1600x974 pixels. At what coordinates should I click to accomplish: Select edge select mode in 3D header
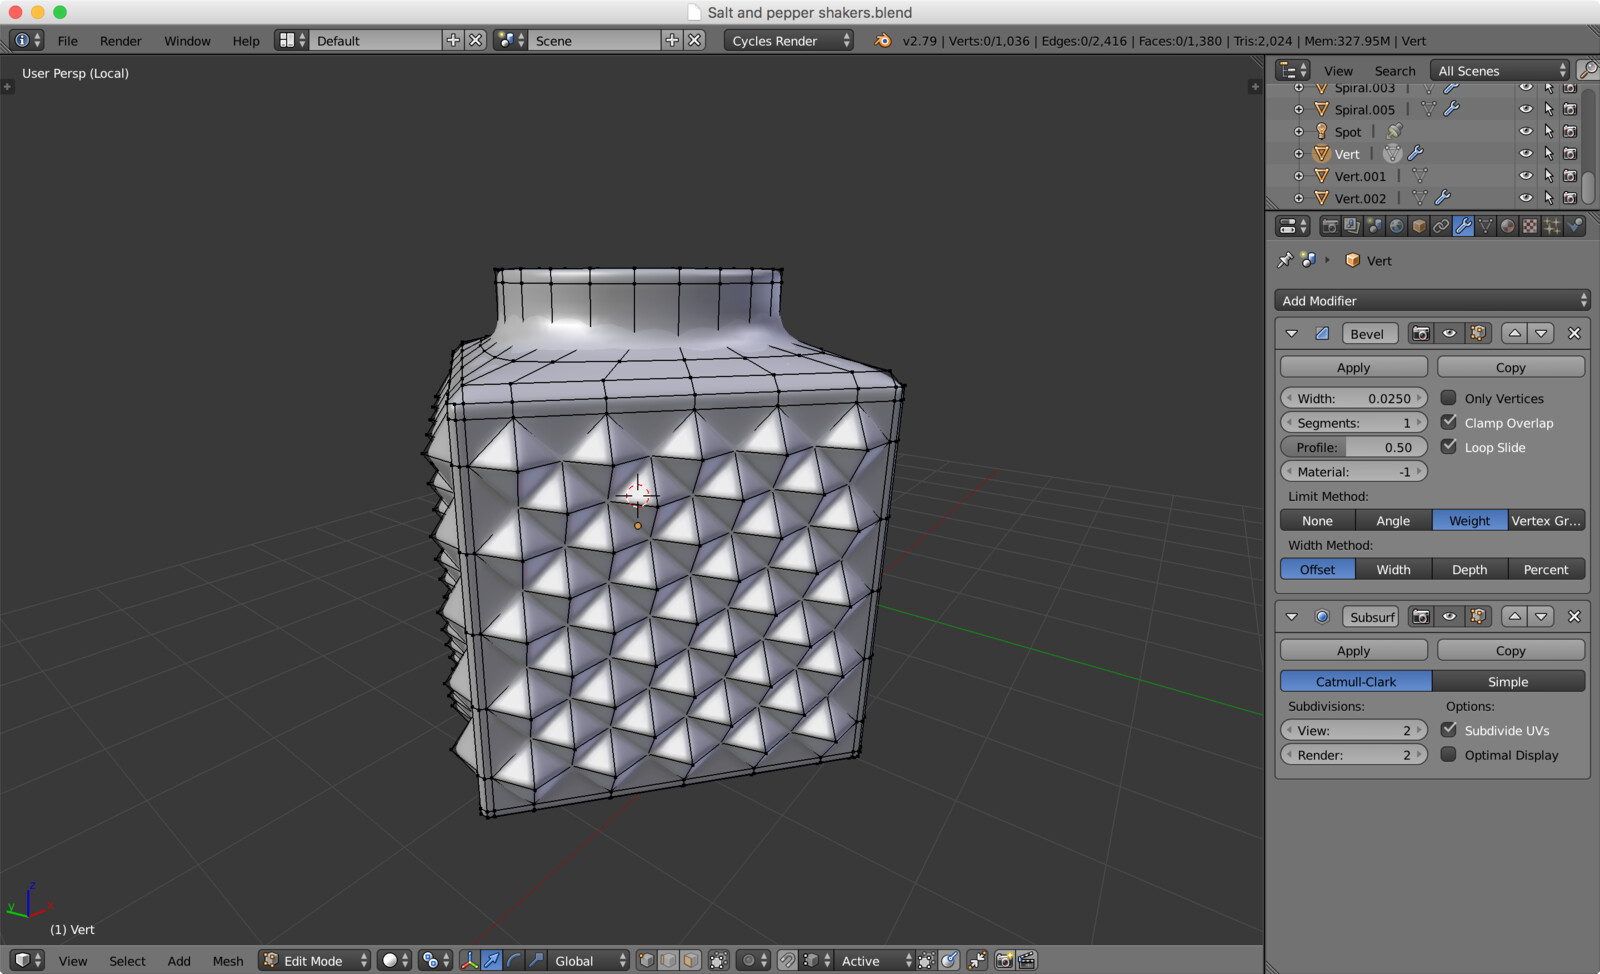(x=668, y=960)
